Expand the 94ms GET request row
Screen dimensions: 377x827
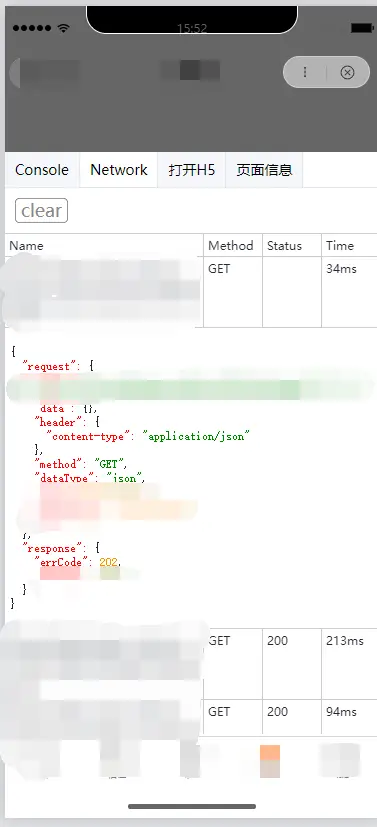pyautogui.click(x=191, y=717)
